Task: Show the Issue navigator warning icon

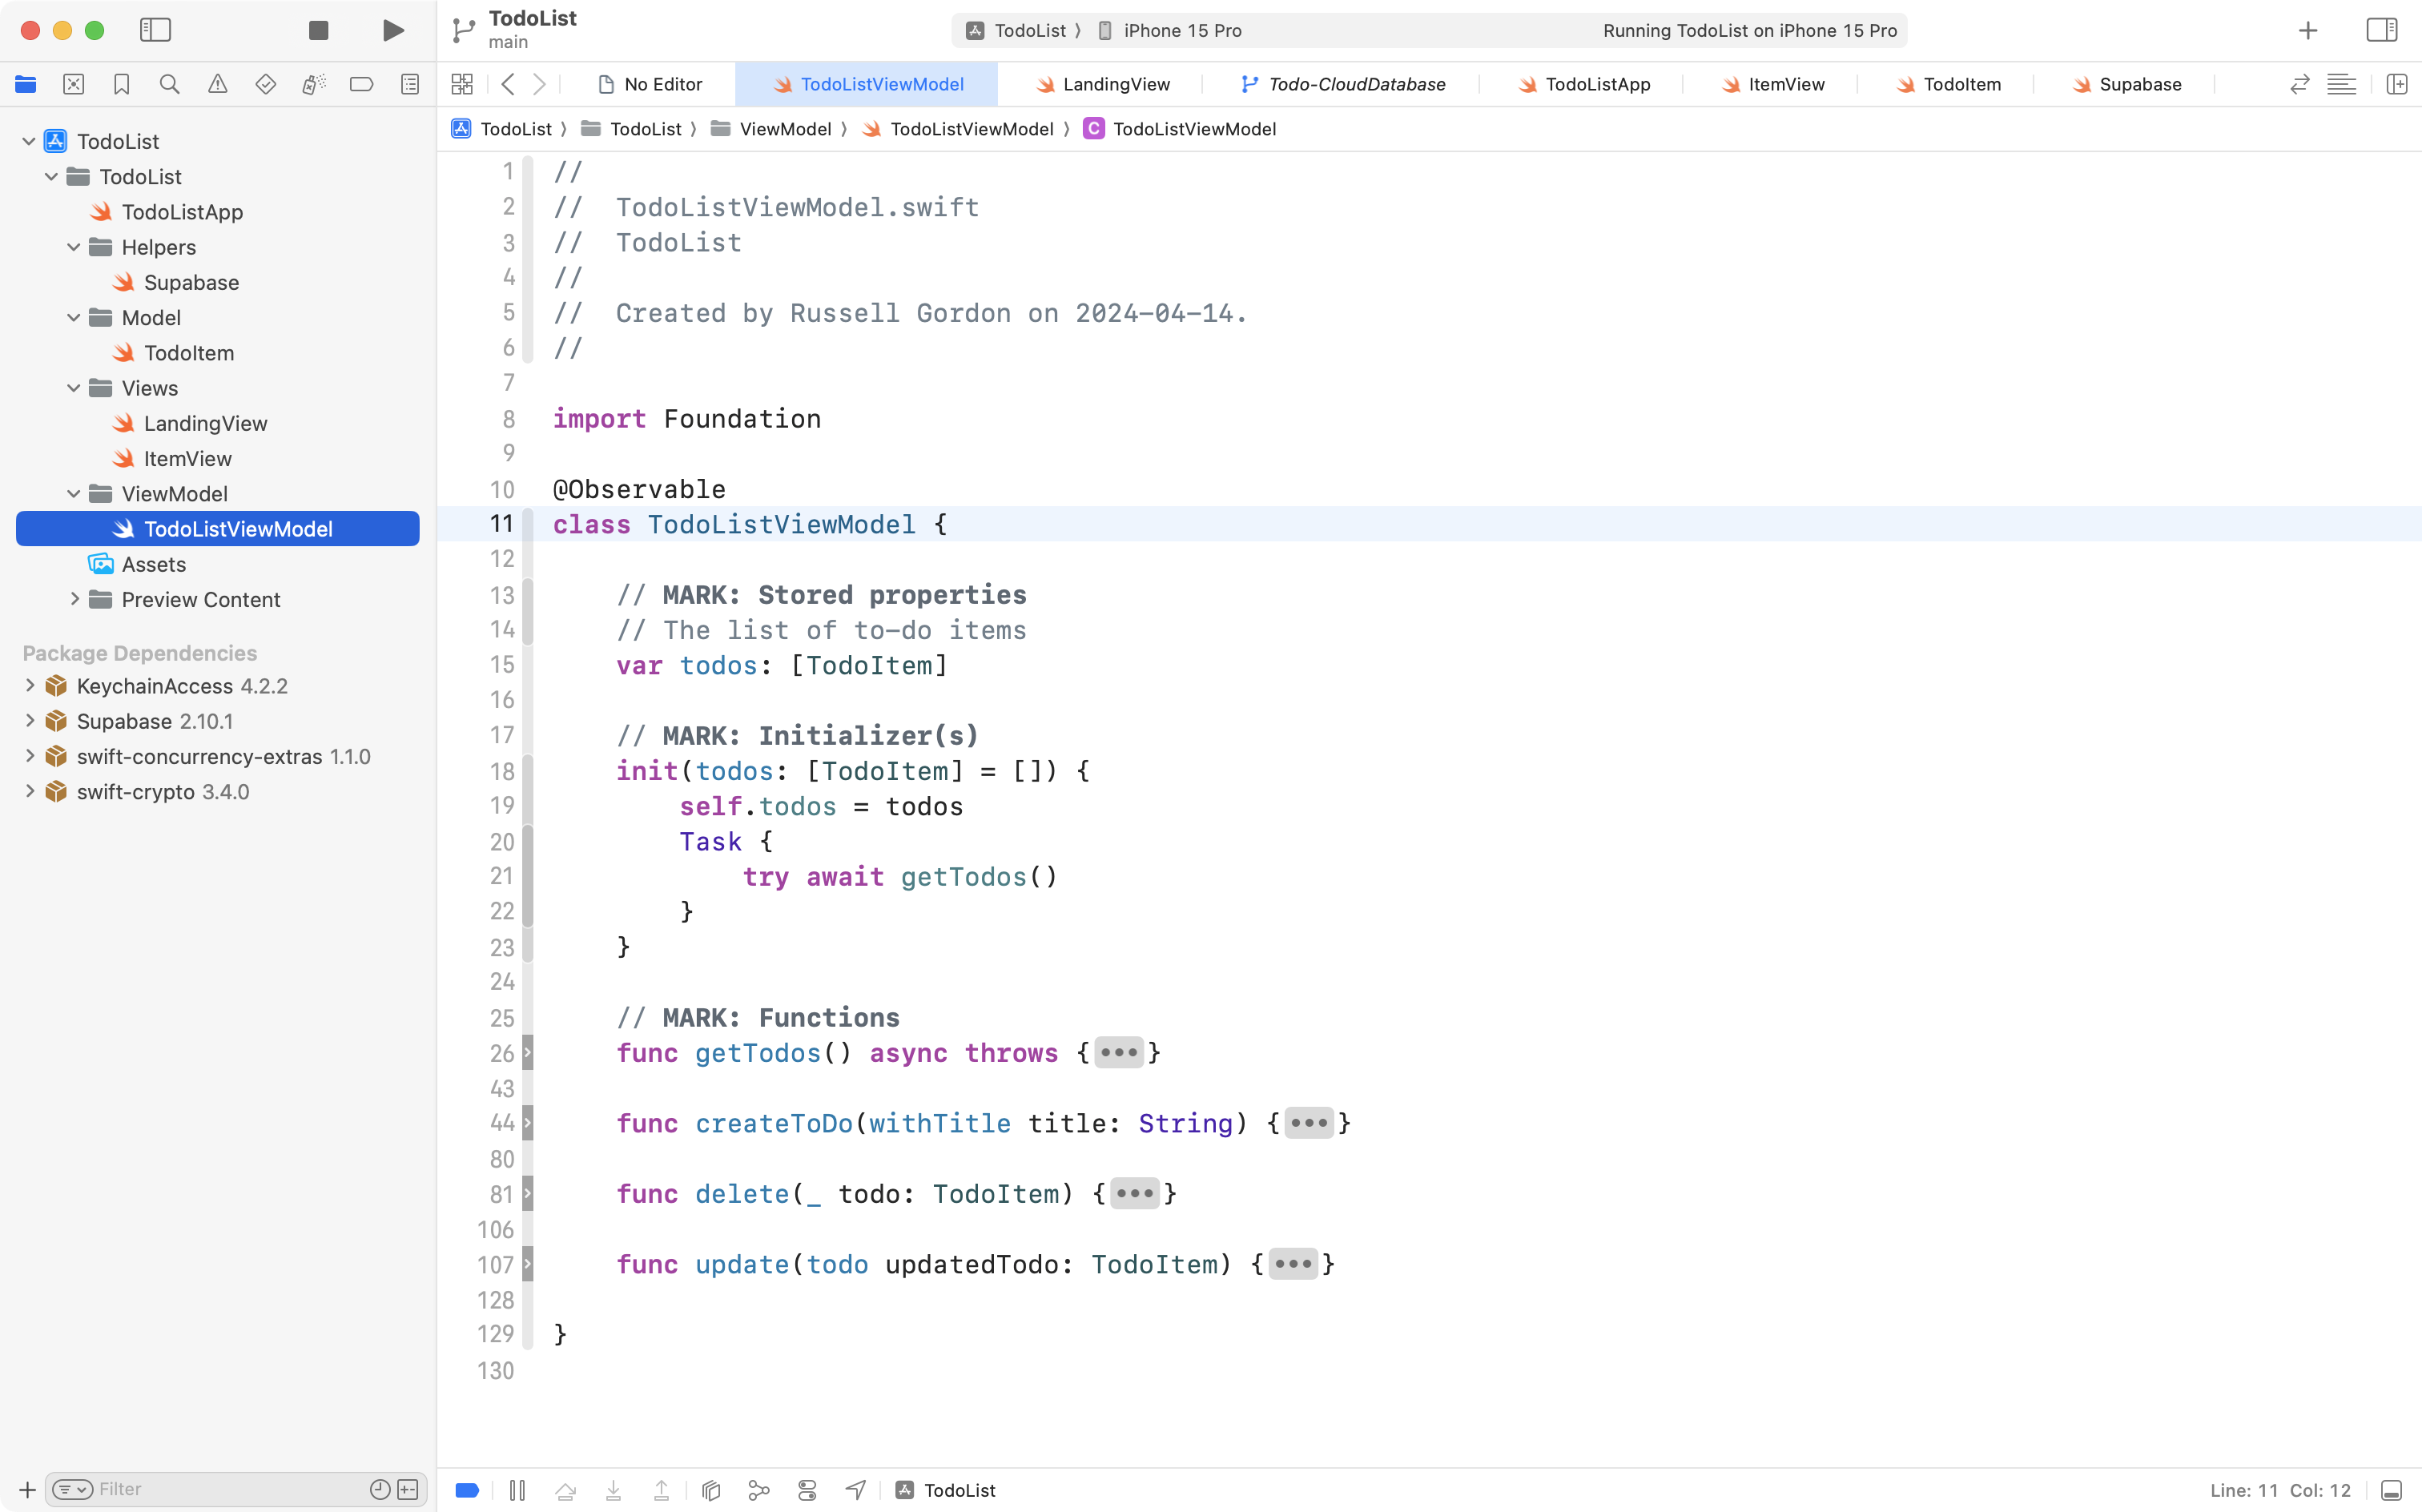Action: click(x=218, y=84)
